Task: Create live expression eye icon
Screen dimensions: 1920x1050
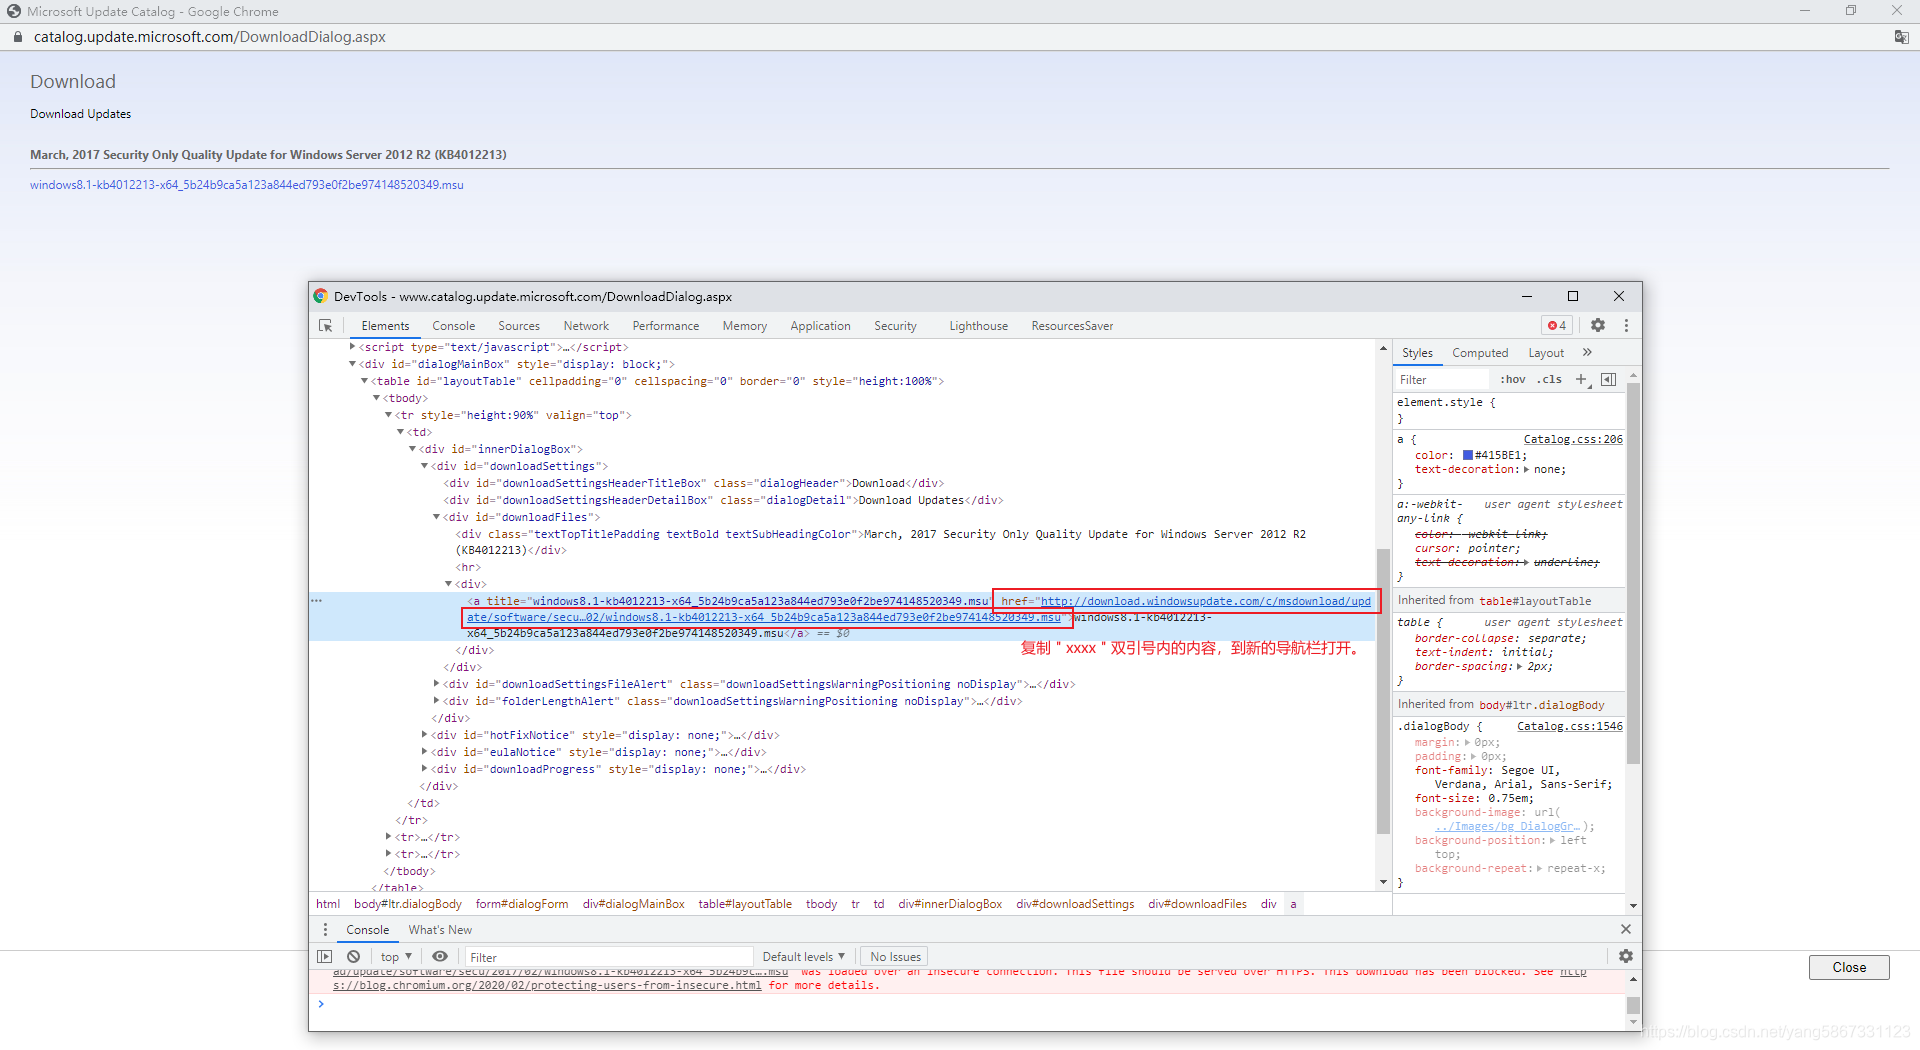Action: click(440, 957)
